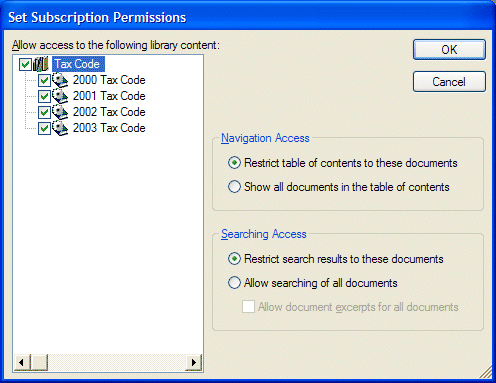Image resolution: width=496 pixels, height=383 pixels.
Task: Click the left scroll arrow in tree
Action: [x=22, y=362]
